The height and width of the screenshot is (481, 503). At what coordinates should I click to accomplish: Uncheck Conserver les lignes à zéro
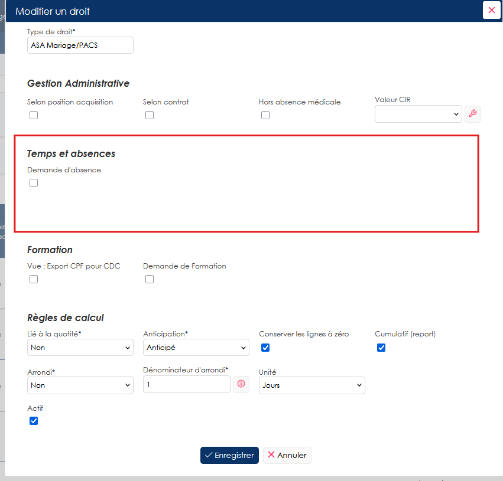coord(265,348)
